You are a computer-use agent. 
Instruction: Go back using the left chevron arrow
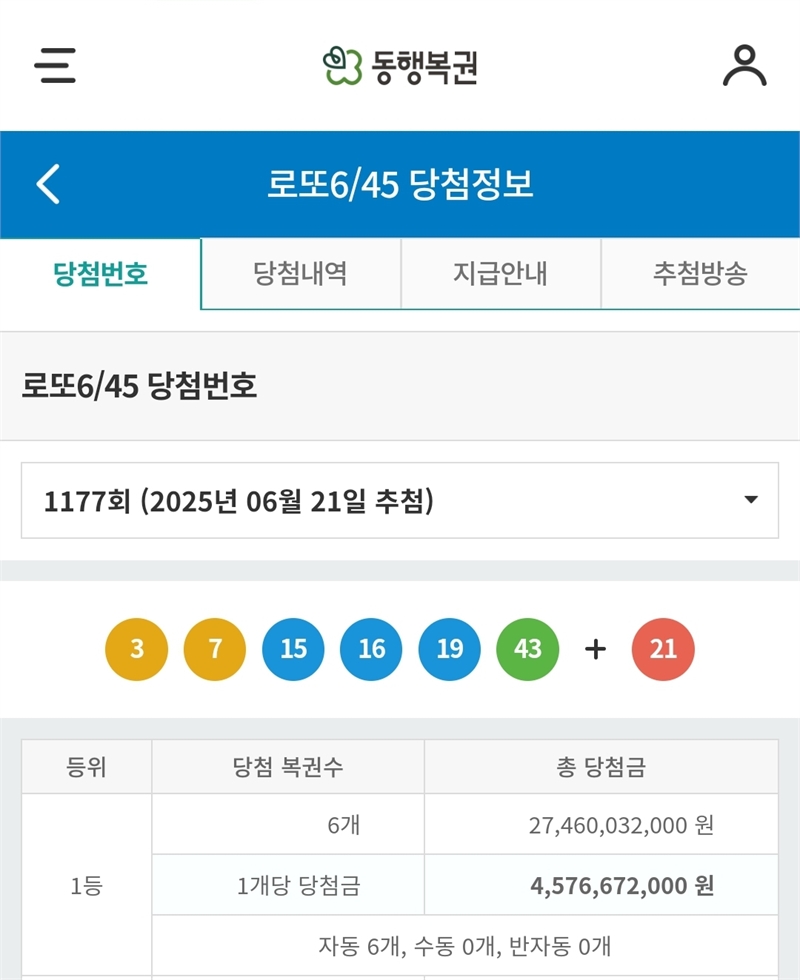48,185
